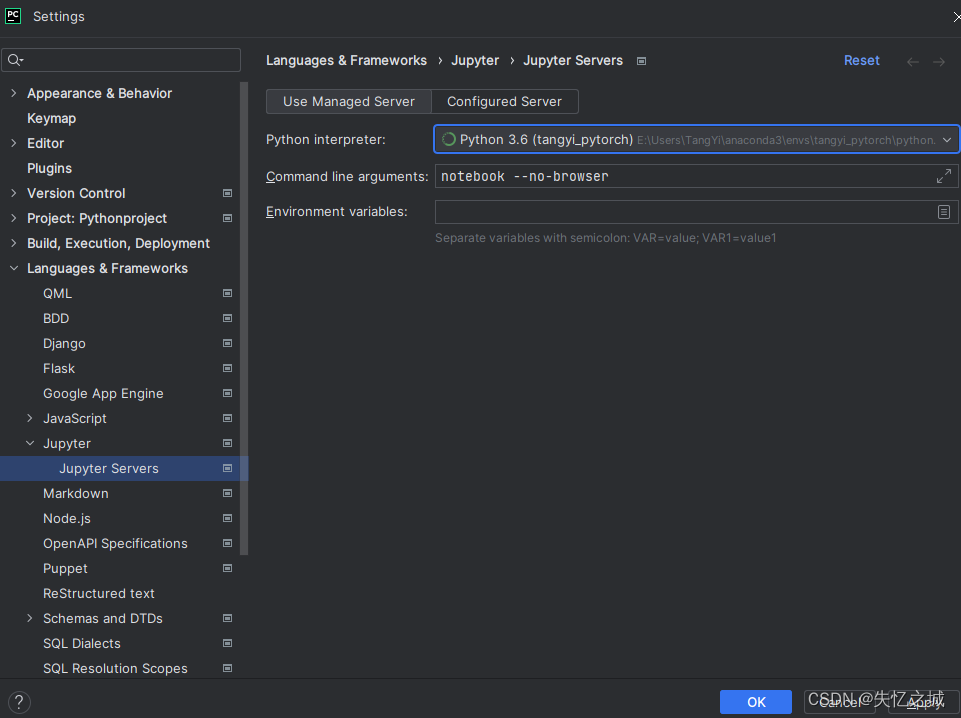This screenshot has height=718, width=961.
Task: Click project-level icon beside JavaScript
Action: tap(227, 418)
